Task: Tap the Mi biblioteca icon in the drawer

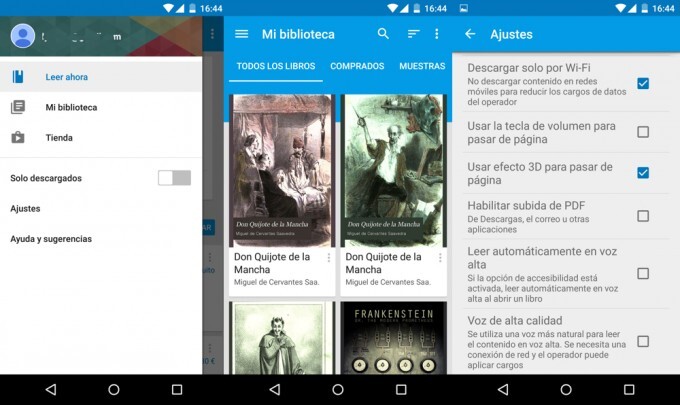Action: [x=18, y=107]
